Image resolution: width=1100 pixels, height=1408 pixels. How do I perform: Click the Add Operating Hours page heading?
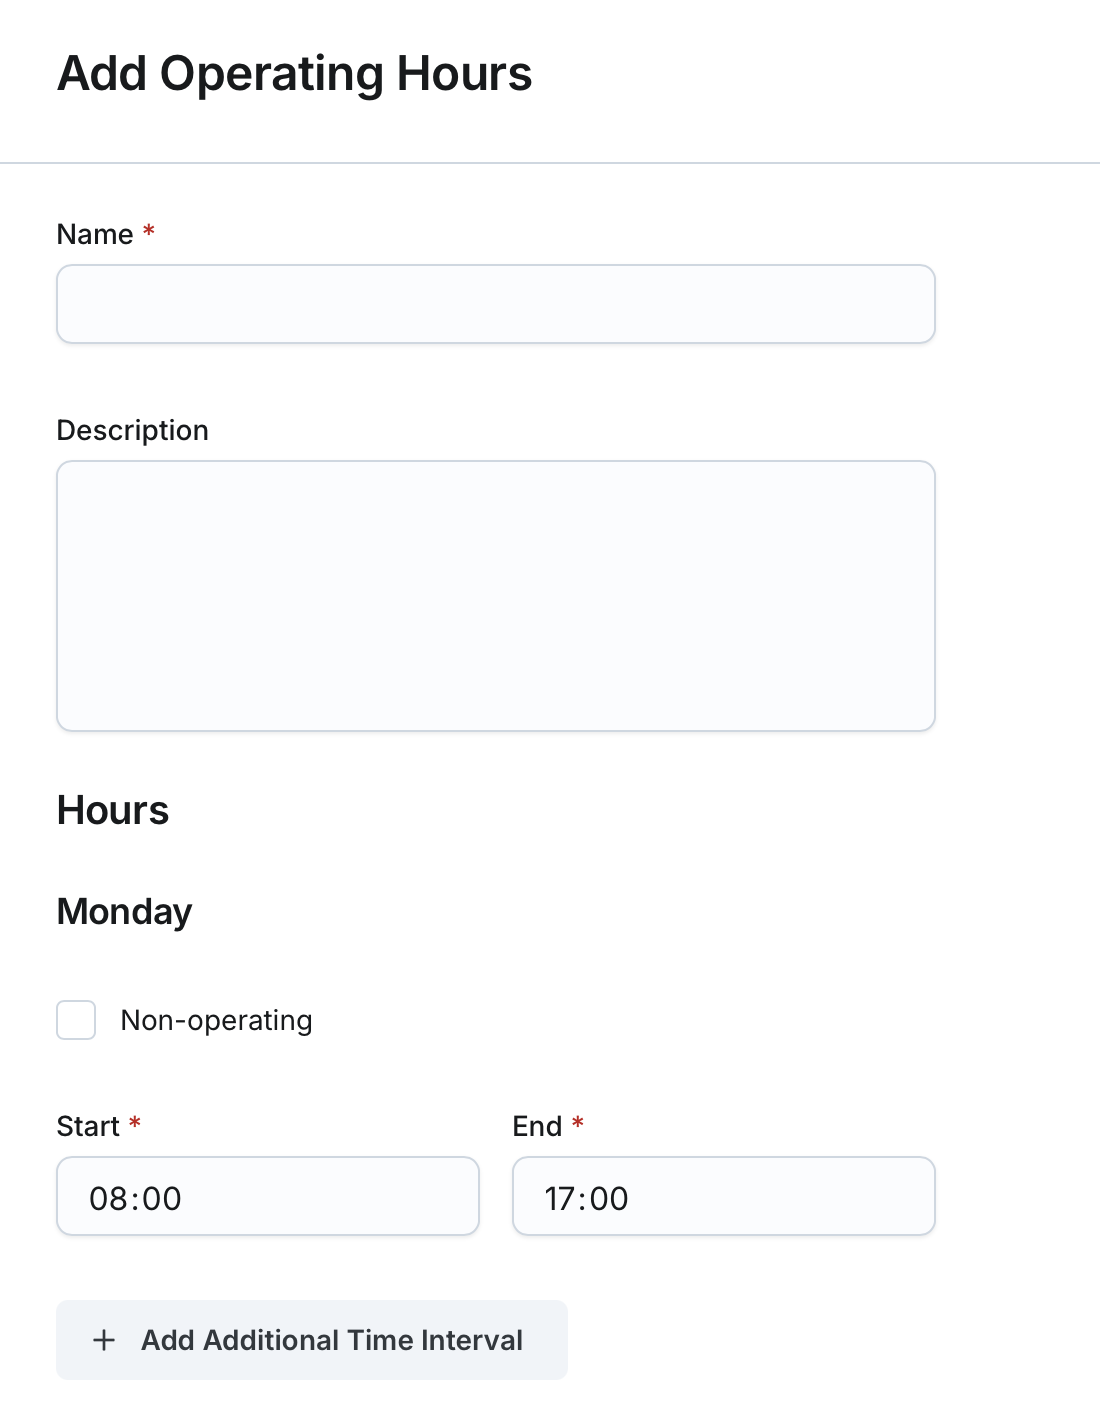click(295, 74)
